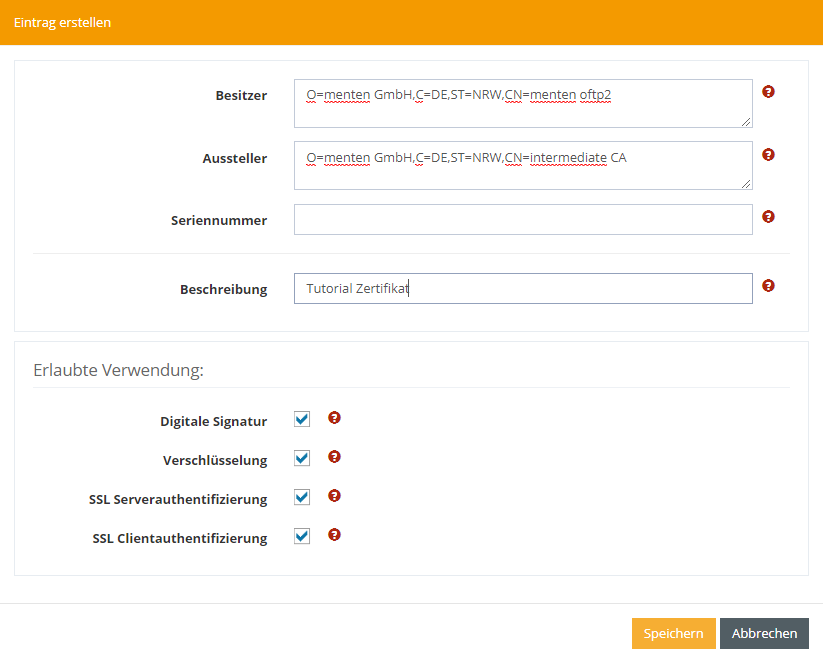This screenshot has height=662, width=823.
Task: Show help for Digitale Signatur
Action: point(335,418)
